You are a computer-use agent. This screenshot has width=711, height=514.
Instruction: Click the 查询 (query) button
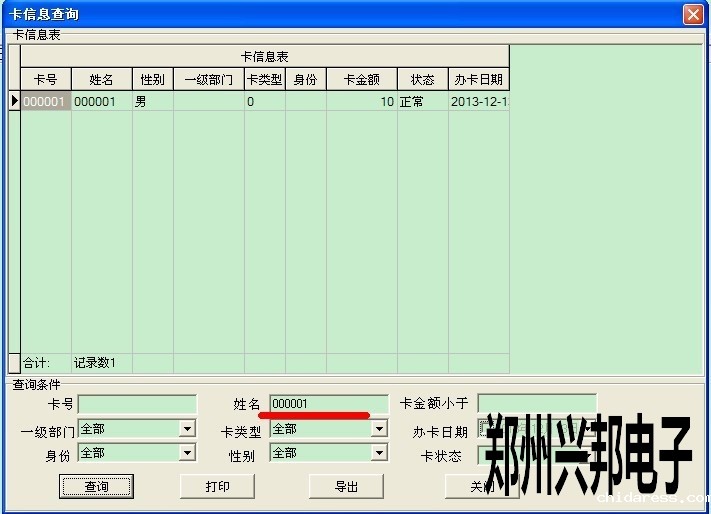tap(96, 486)
